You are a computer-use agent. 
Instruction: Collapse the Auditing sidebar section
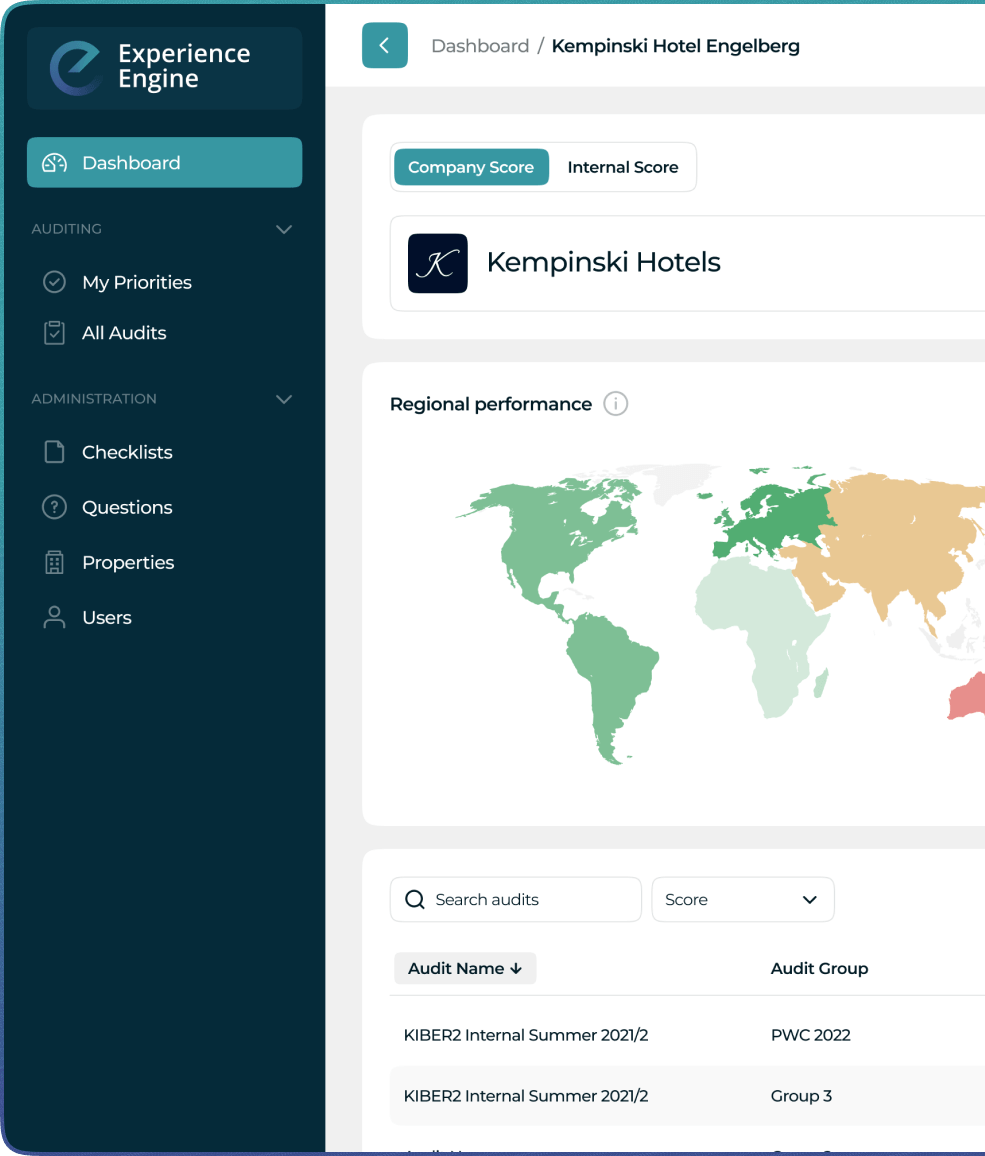click(284, 229)
